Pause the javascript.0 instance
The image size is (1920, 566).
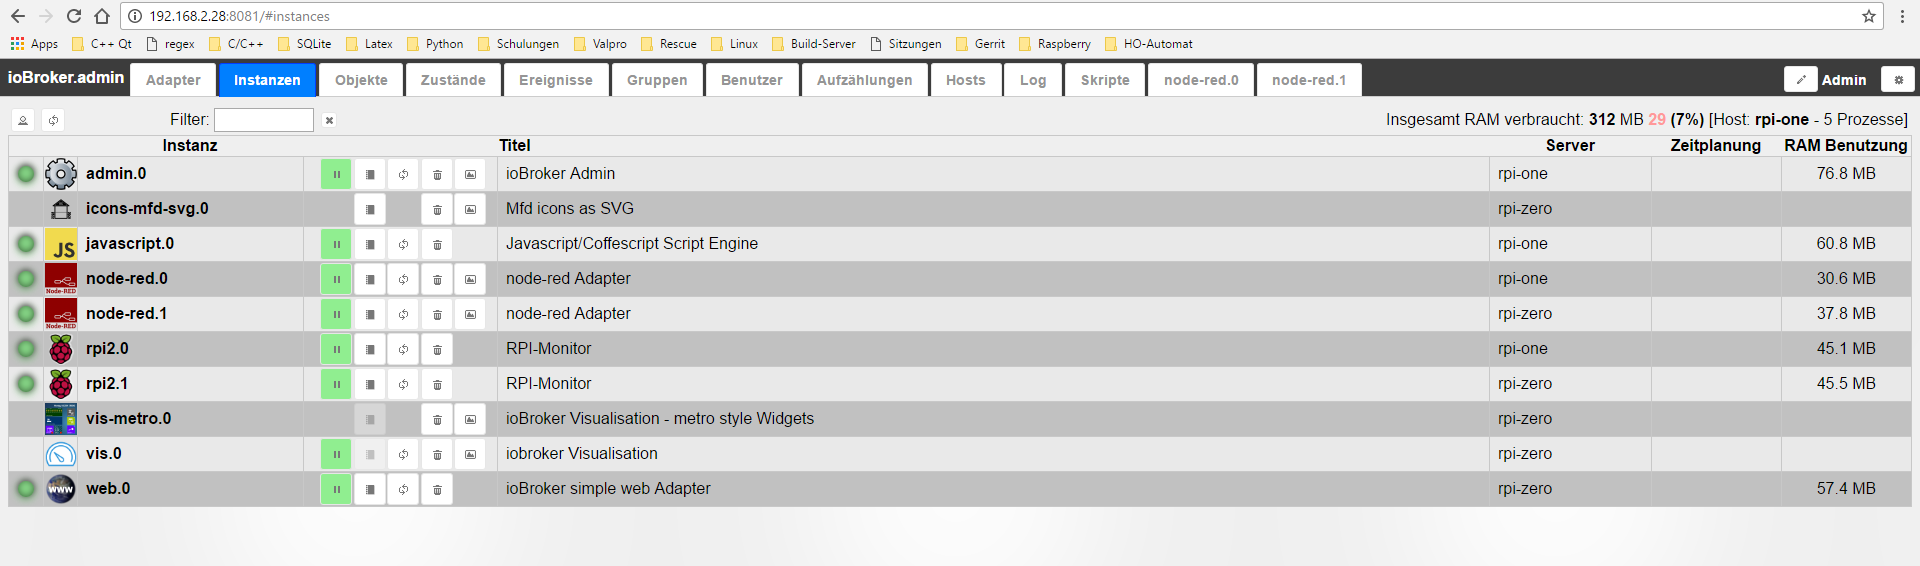[336, 244]
